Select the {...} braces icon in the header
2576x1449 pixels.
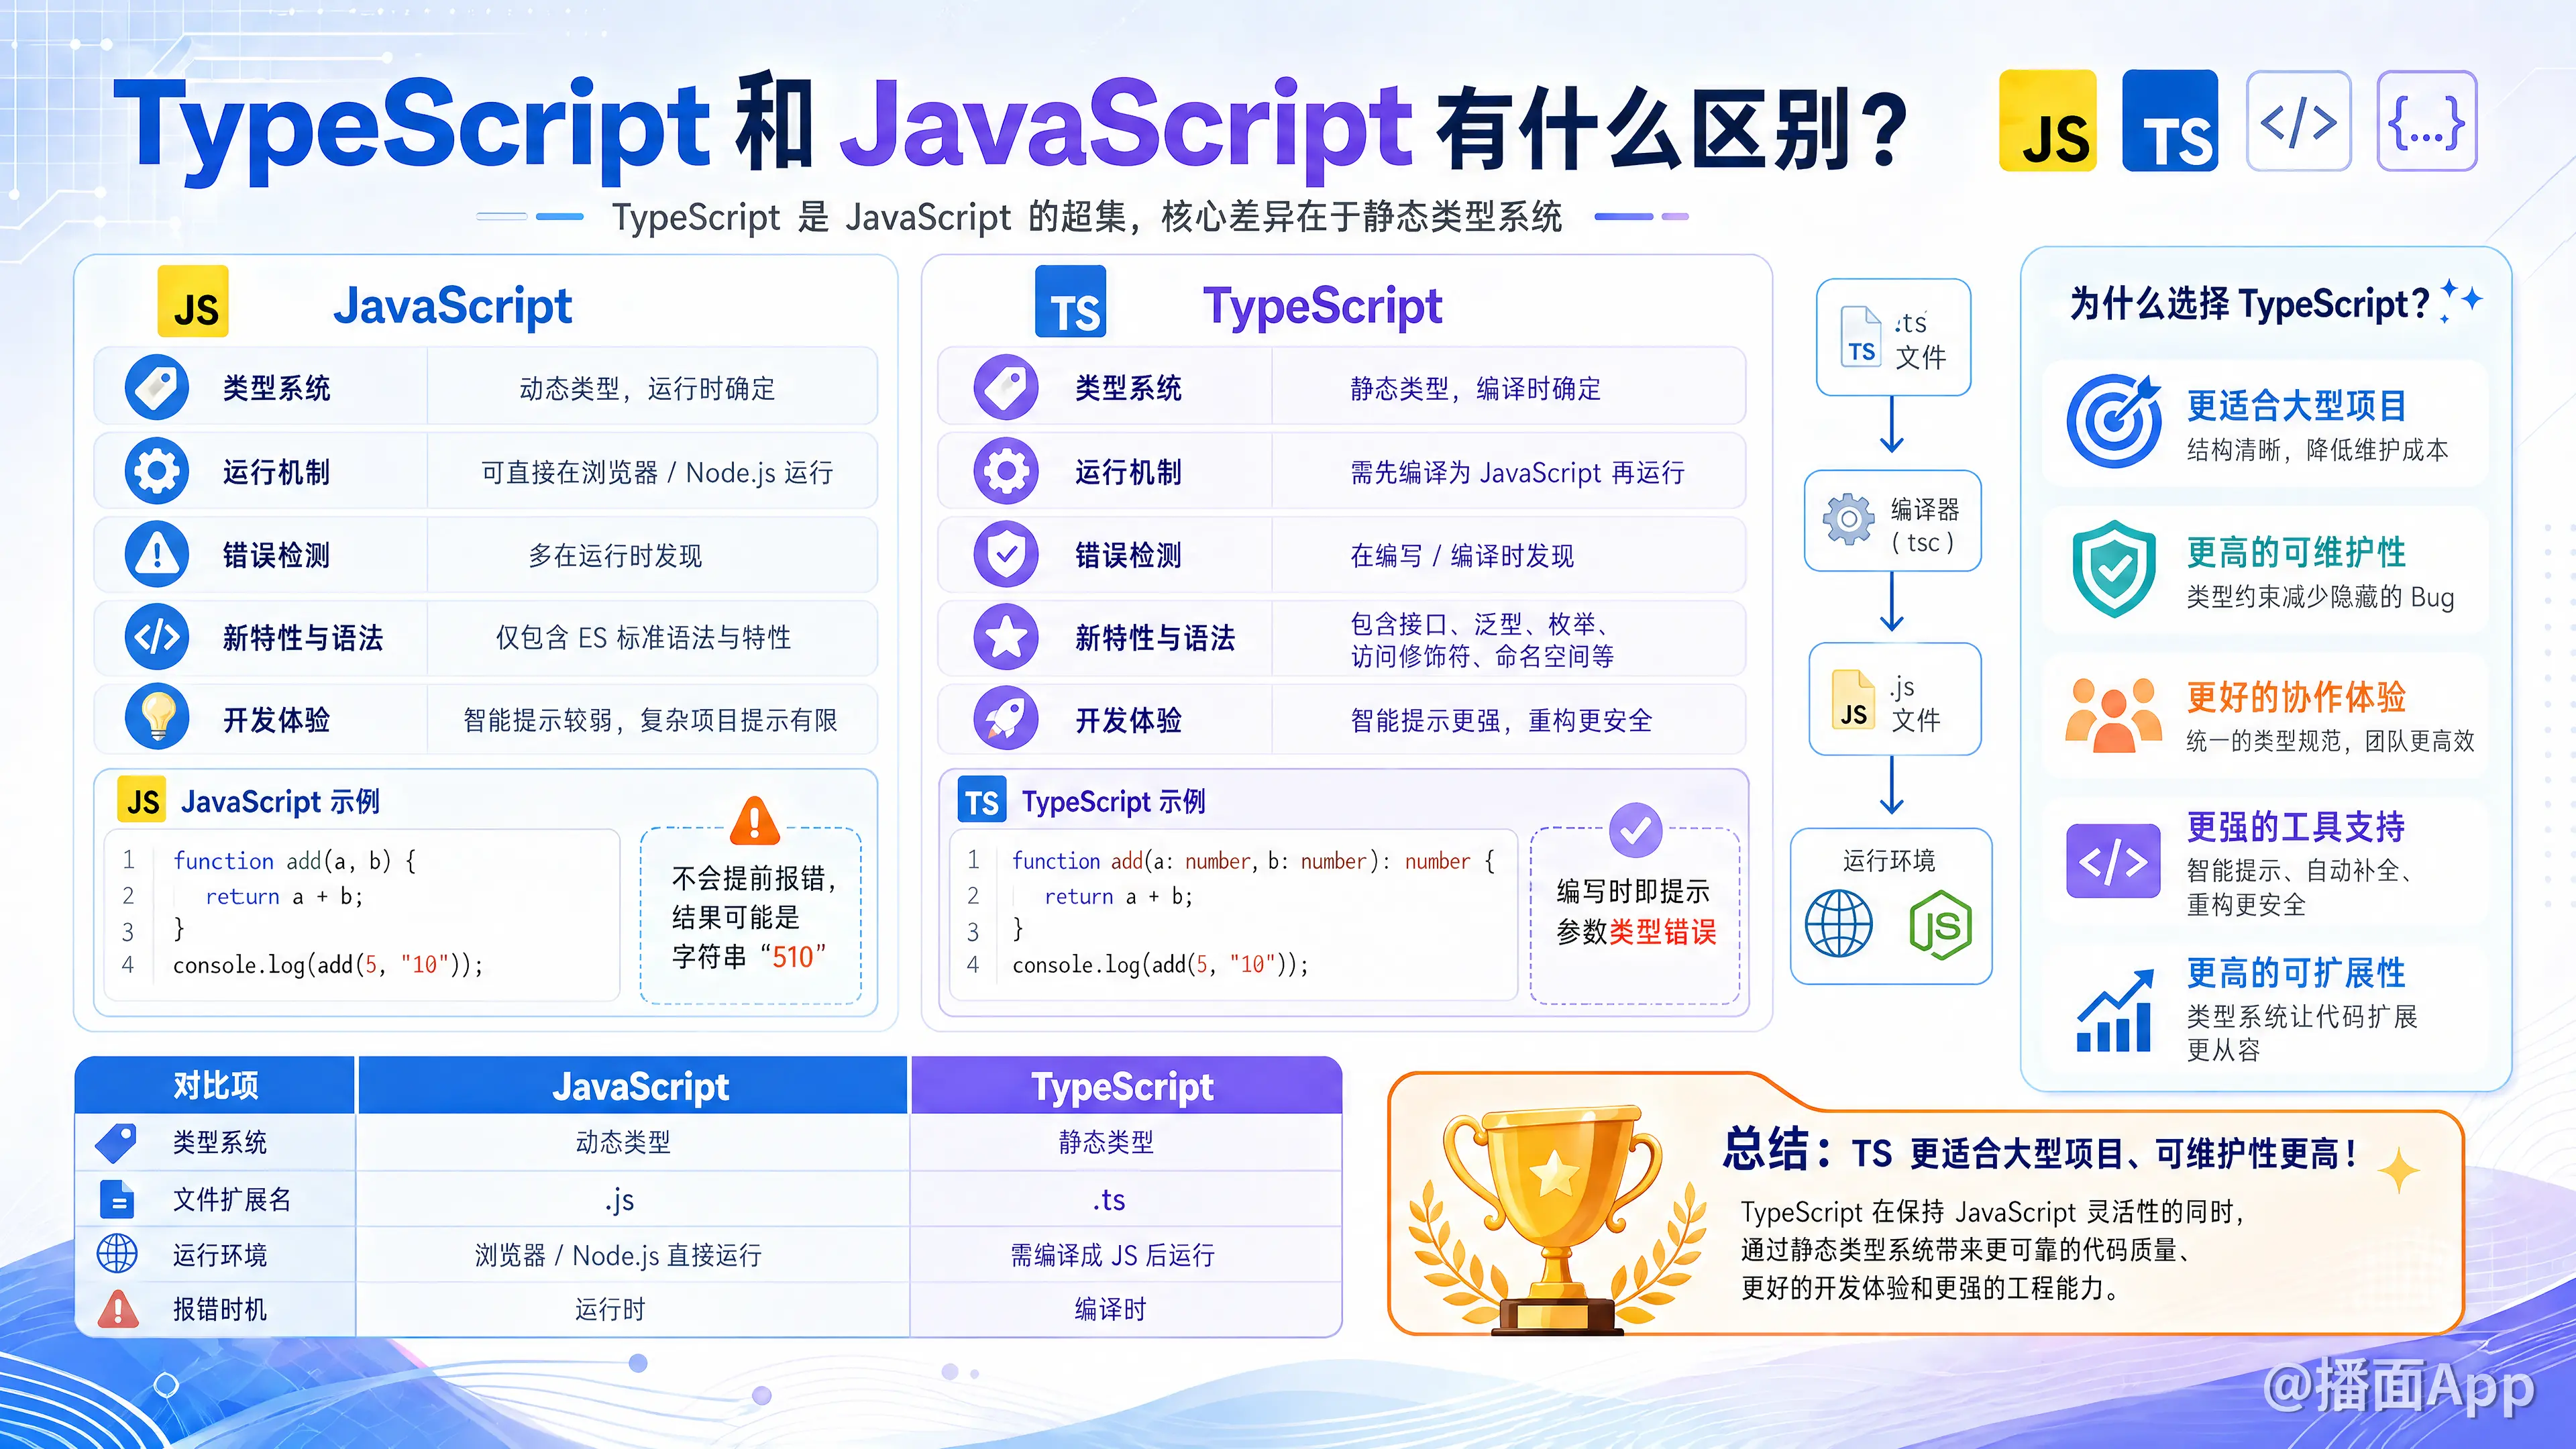click(2427, 121)
